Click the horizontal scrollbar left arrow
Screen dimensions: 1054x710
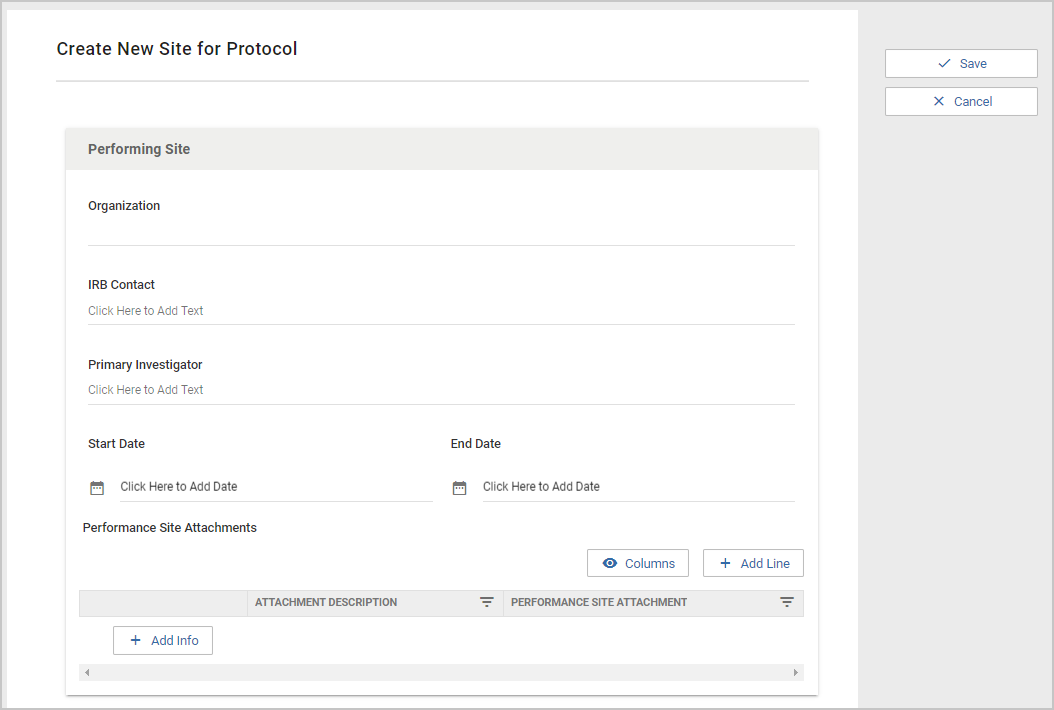tap(87, 672)
